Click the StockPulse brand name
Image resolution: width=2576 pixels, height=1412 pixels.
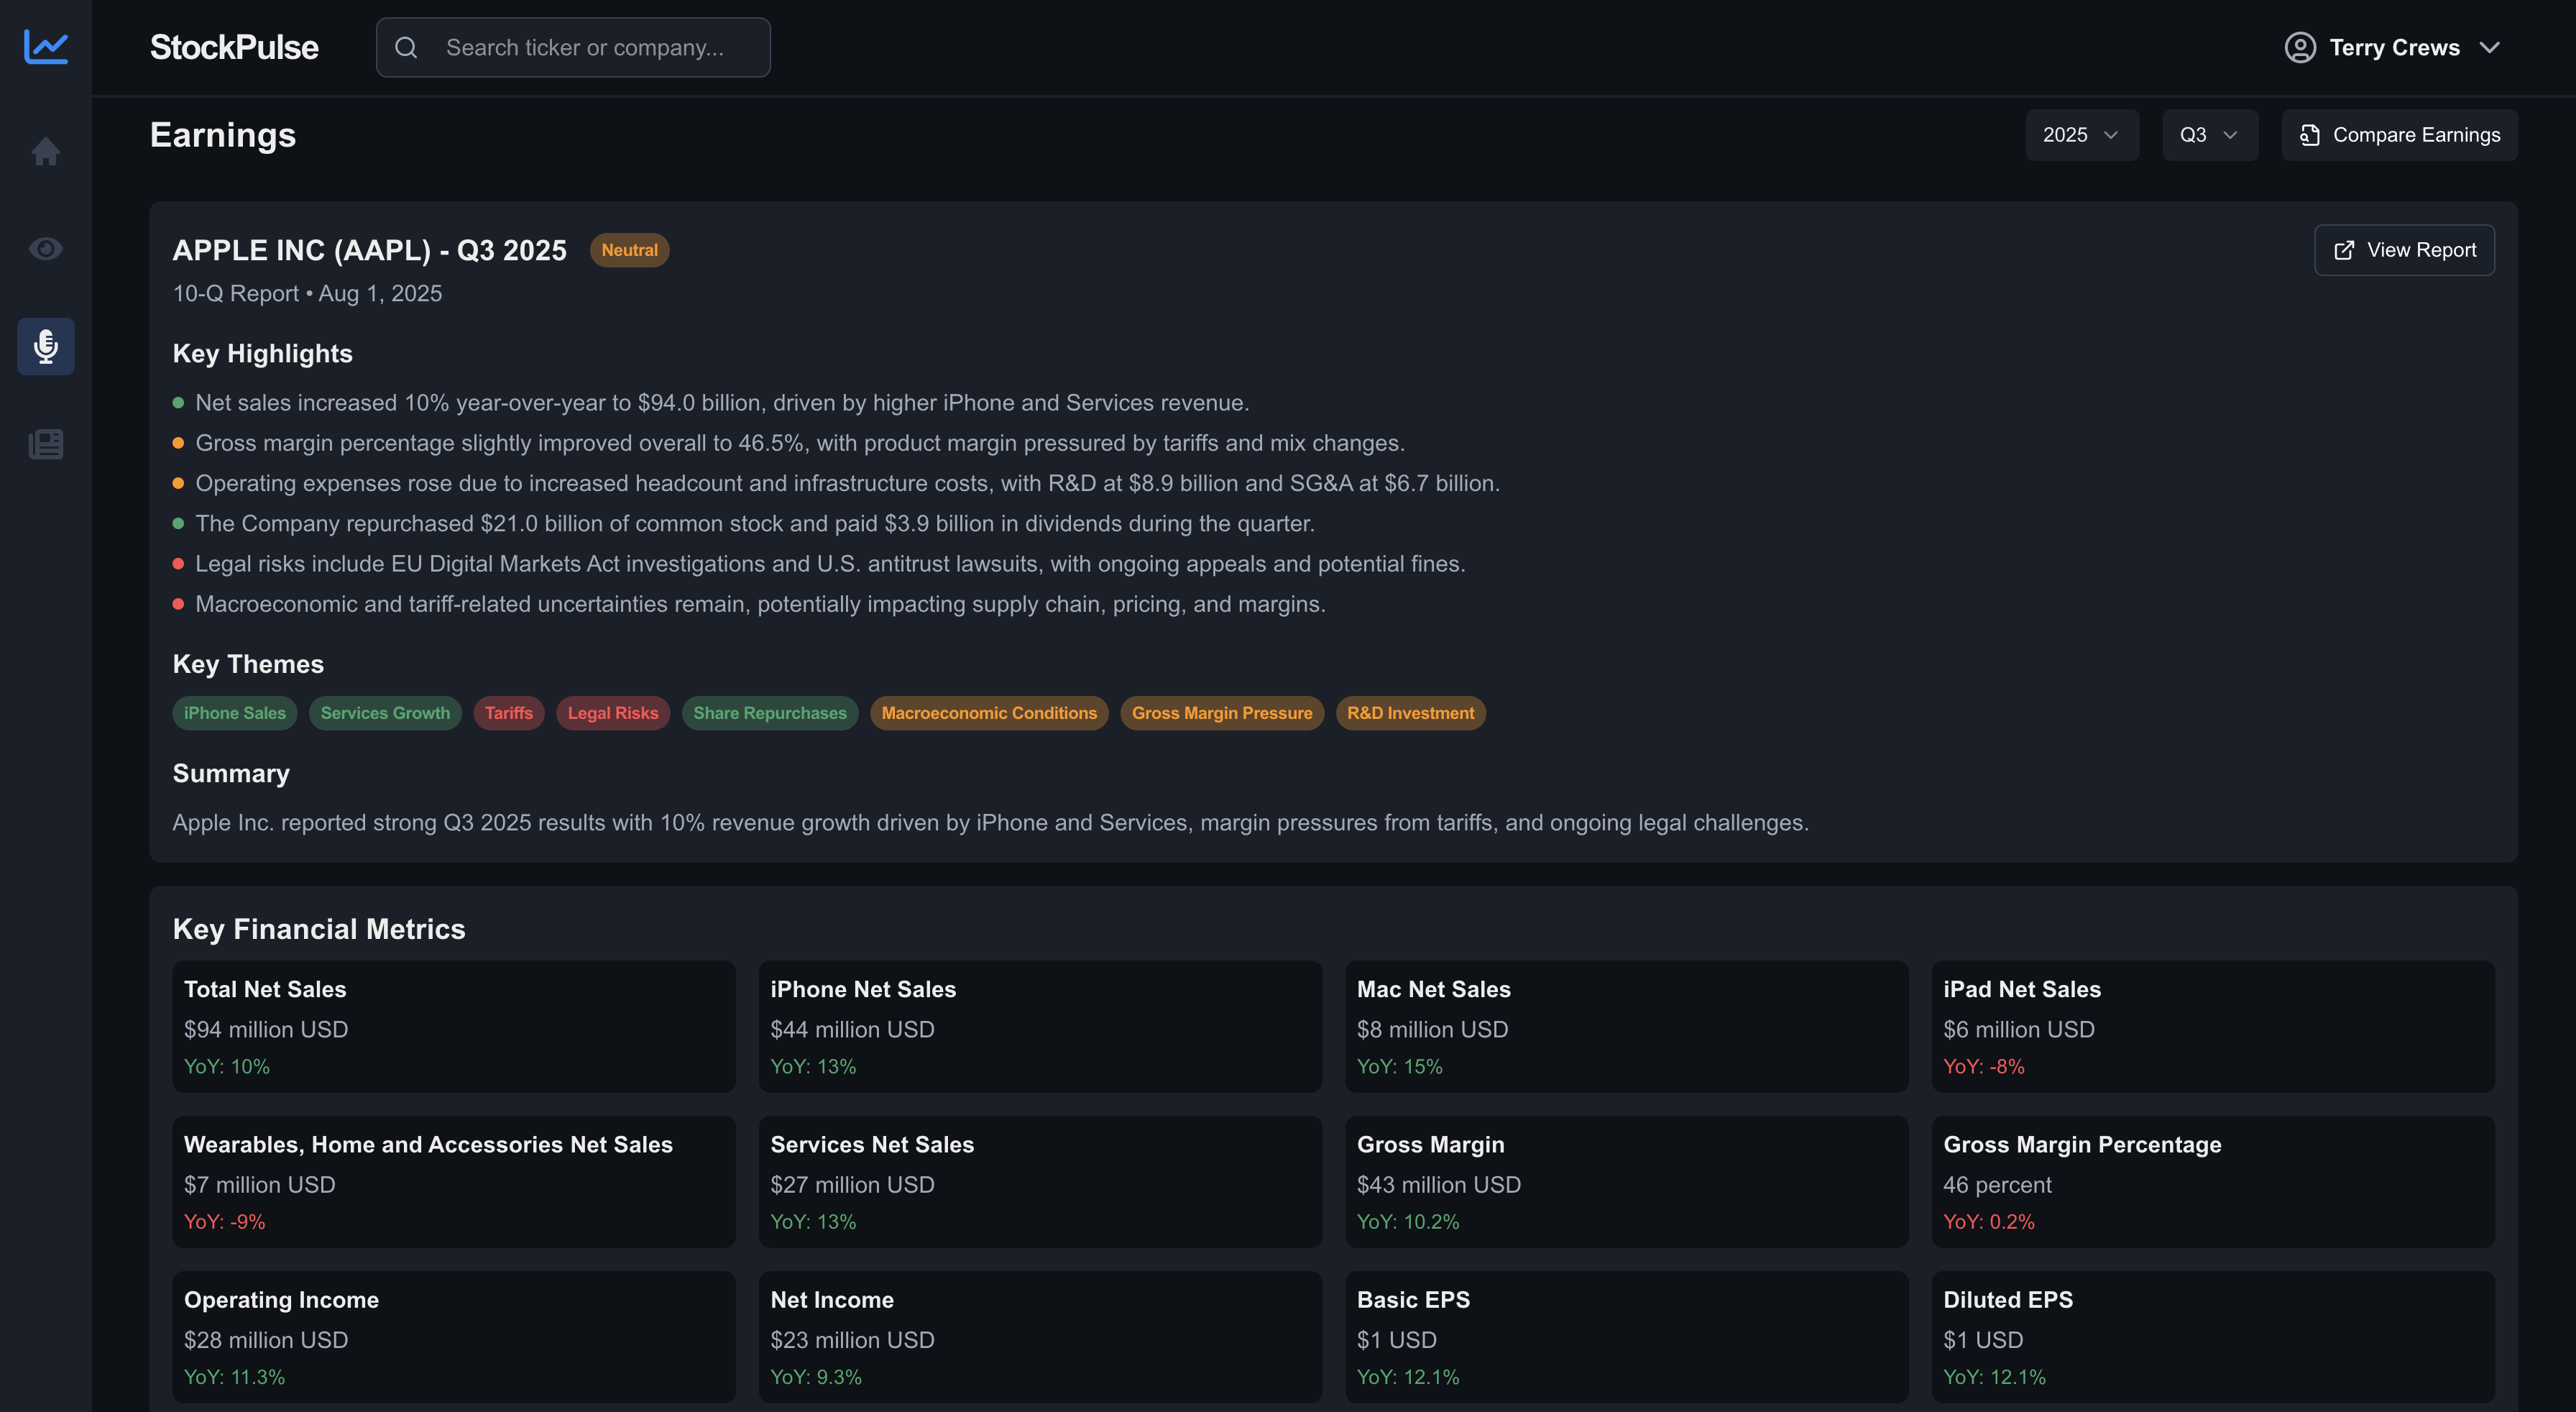click(x=234, y=48)
